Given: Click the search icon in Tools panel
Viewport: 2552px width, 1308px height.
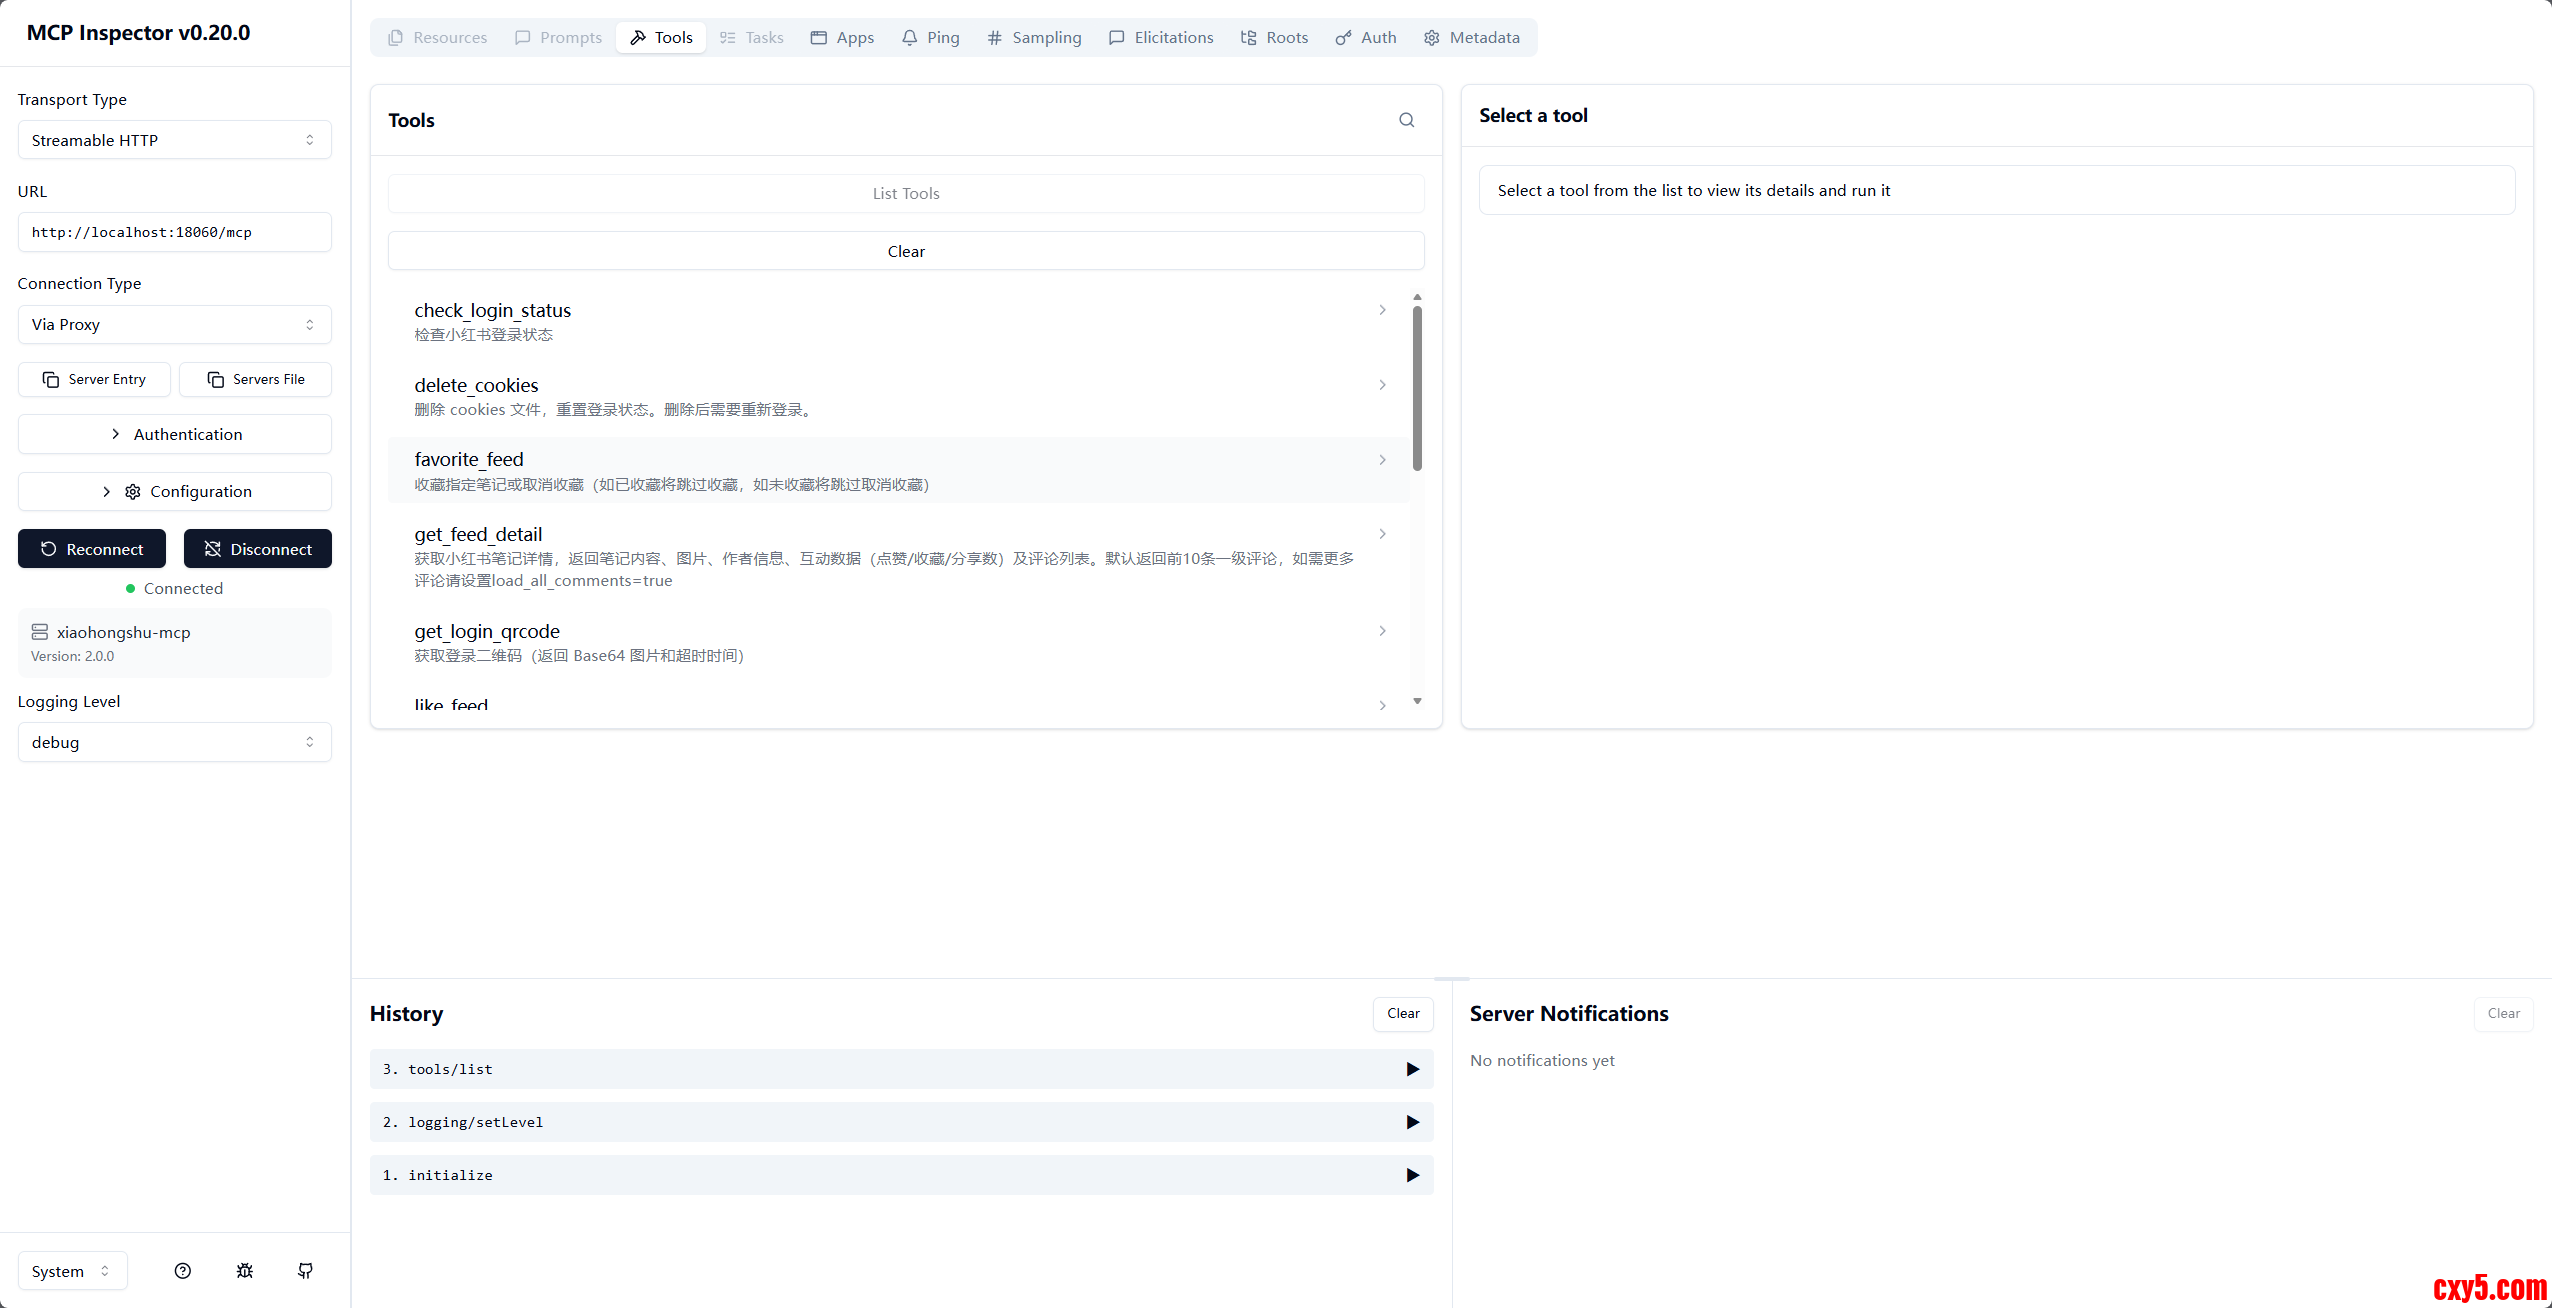Looking at the screenshot, I should [1406, 120].
